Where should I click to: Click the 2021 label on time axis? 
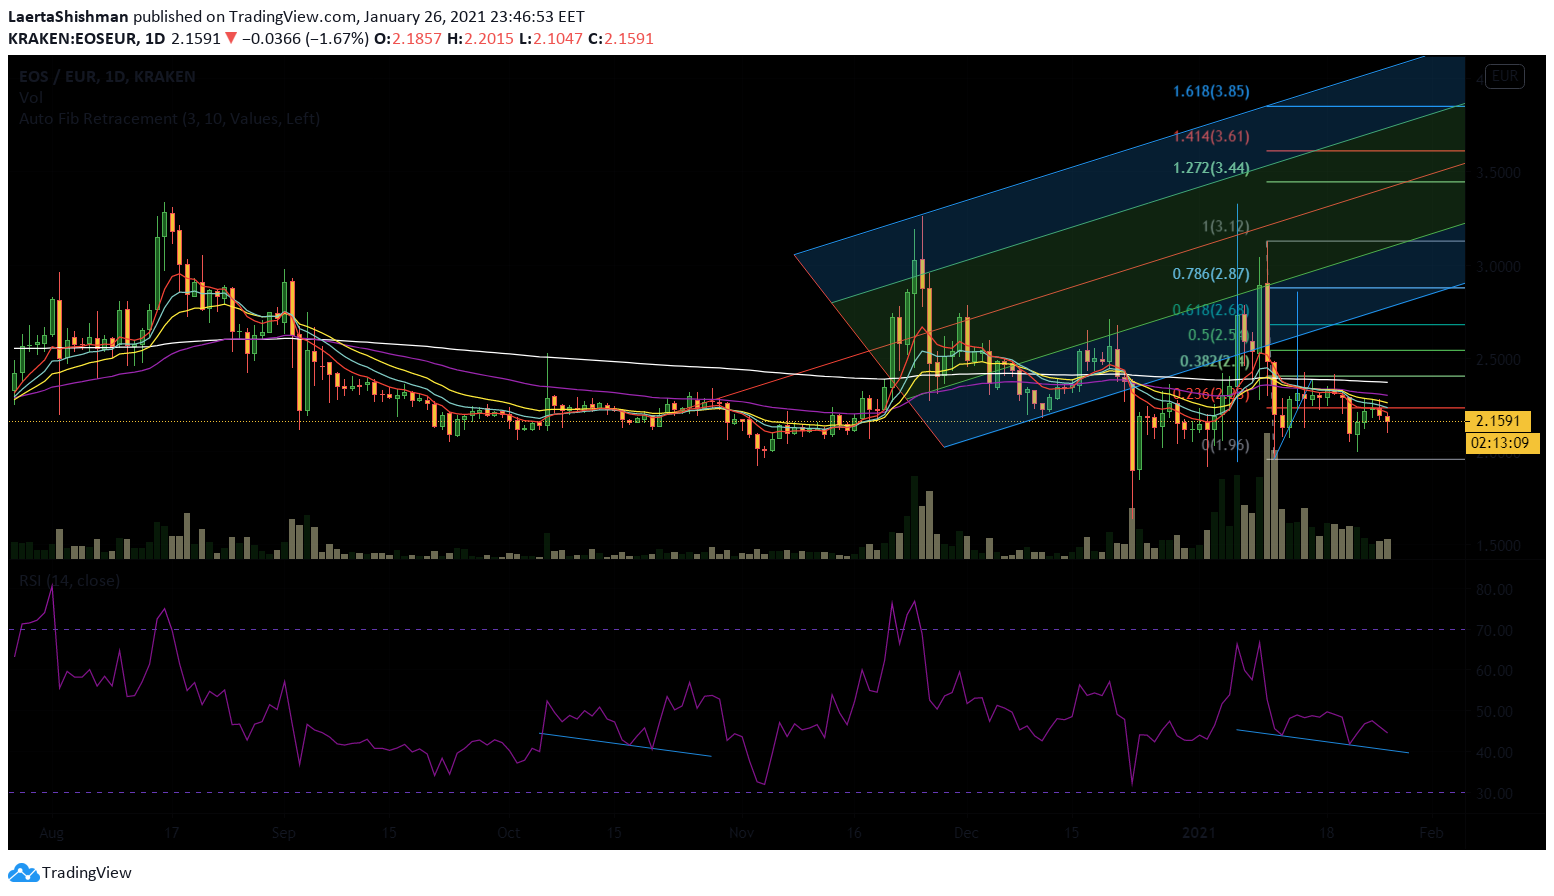pyautogui.click(x=1199, y=833)
